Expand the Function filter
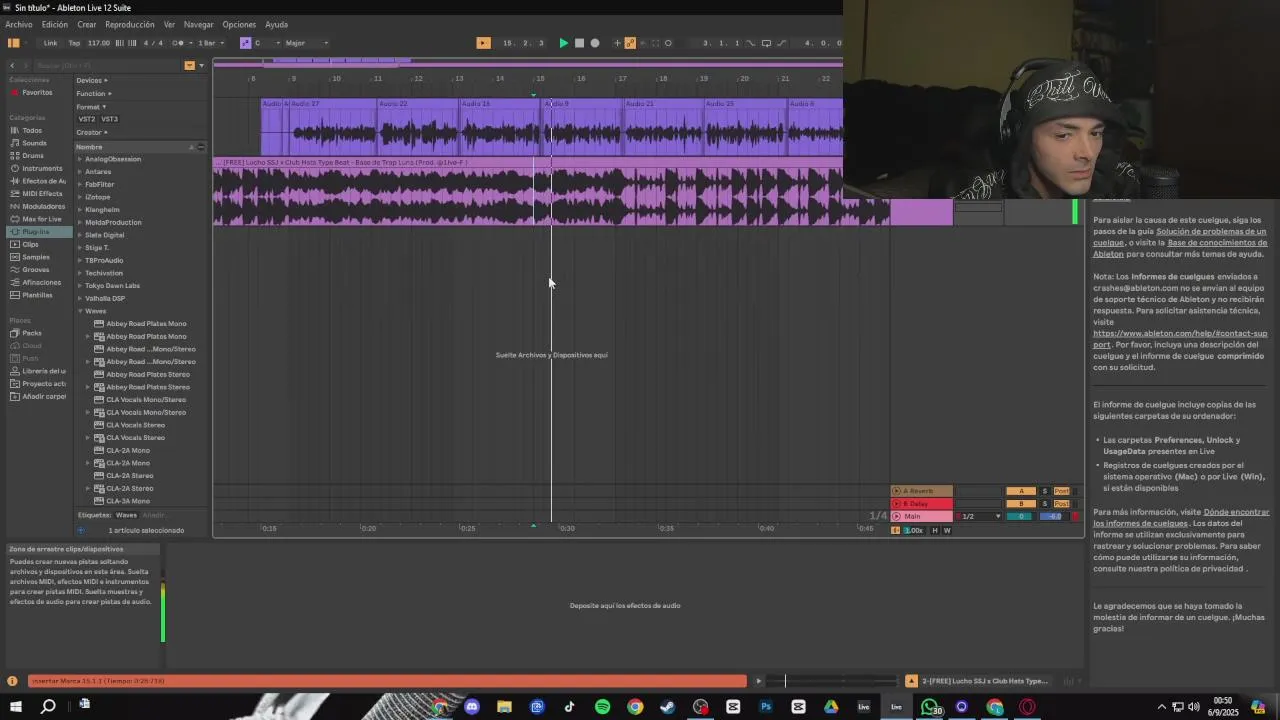This screenshot has width=1280, height=720. (x=94, y=93)
